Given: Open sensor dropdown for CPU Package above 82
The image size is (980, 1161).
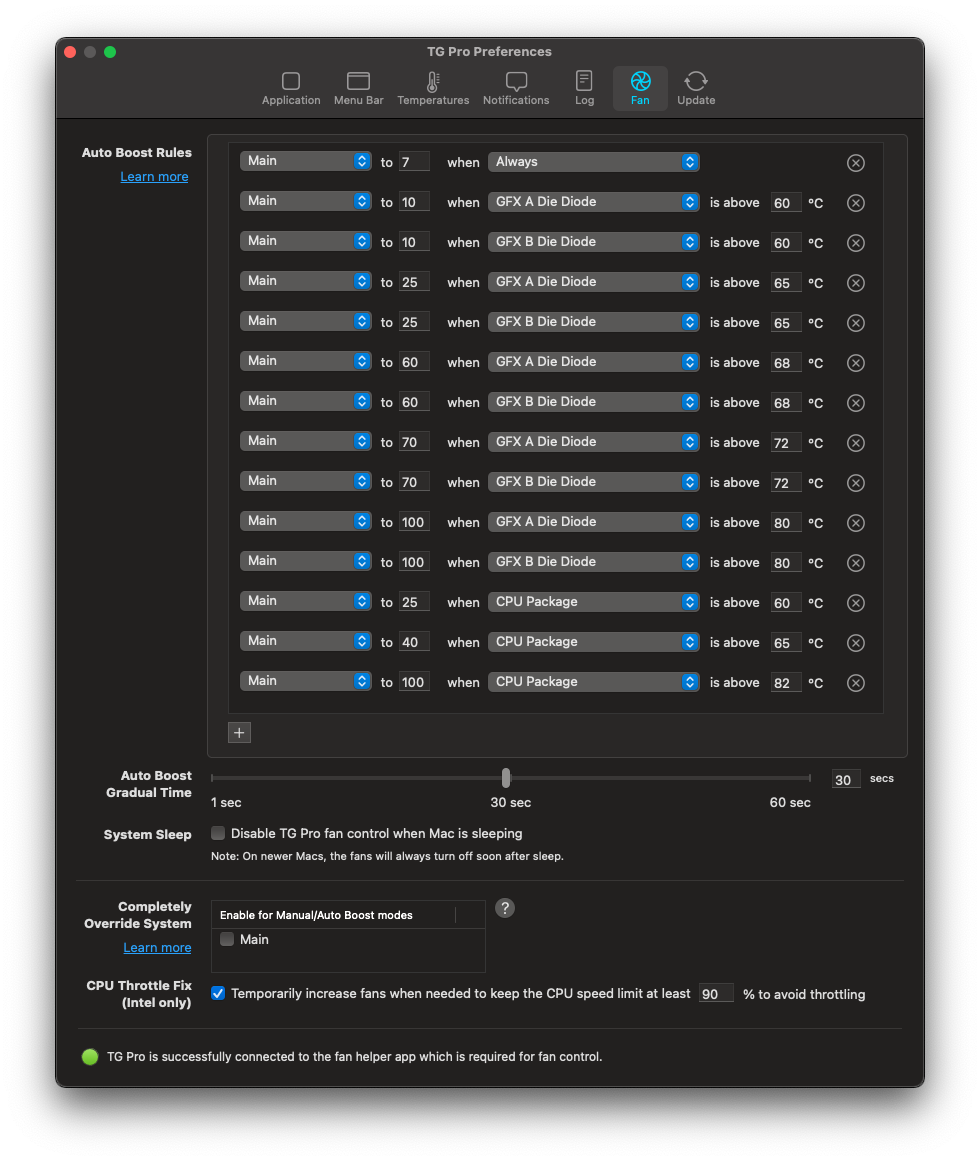Looking at the screenshot, I should coord(594,681).
